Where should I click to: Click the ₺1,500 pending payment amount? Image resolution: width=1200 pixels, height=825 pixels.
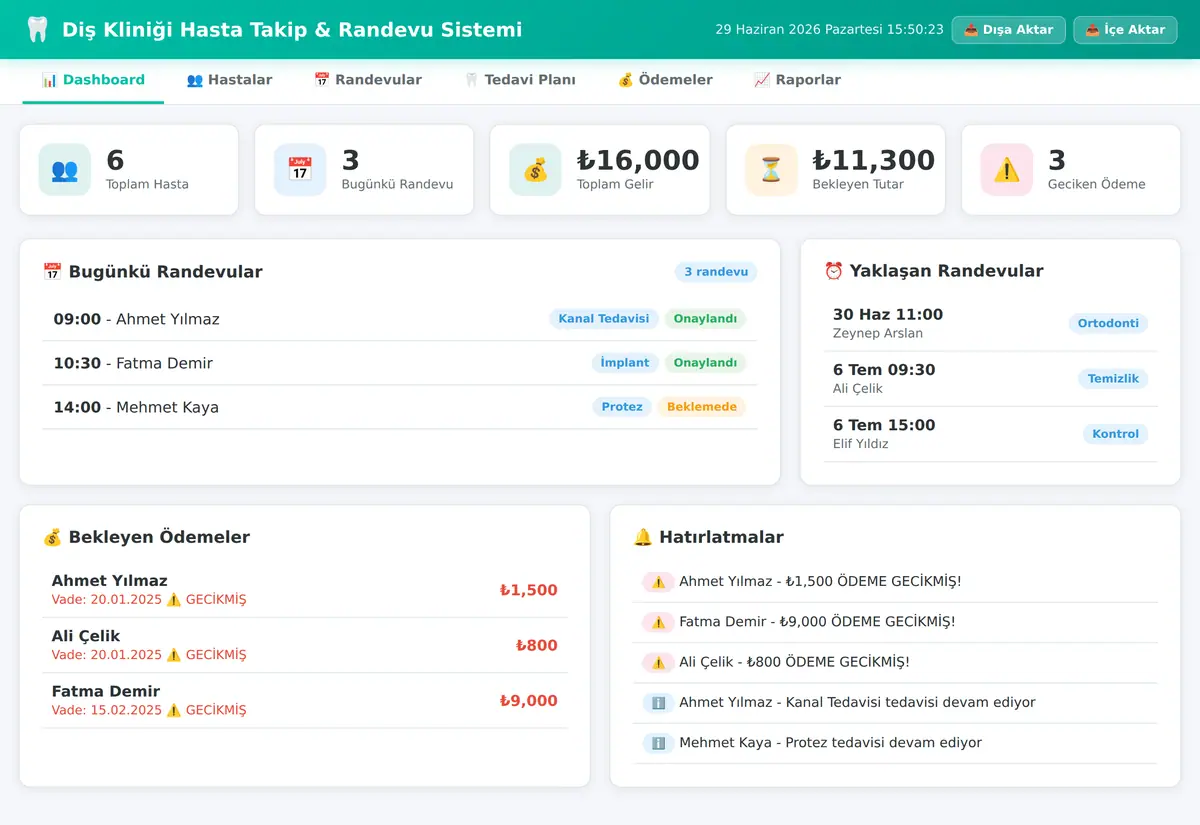(528, 590)
